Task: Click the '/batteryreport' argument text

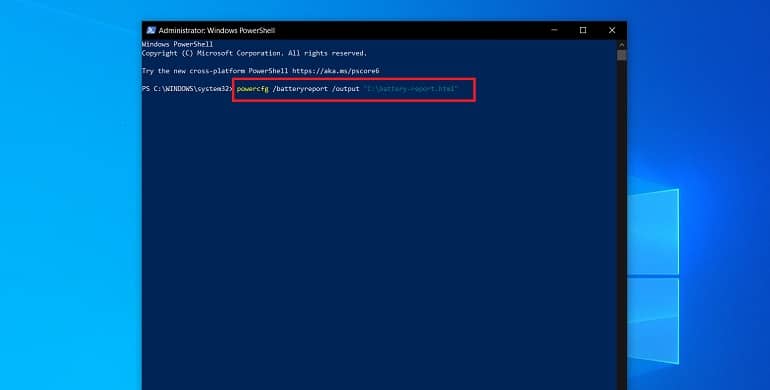Action: coord(300,89)
